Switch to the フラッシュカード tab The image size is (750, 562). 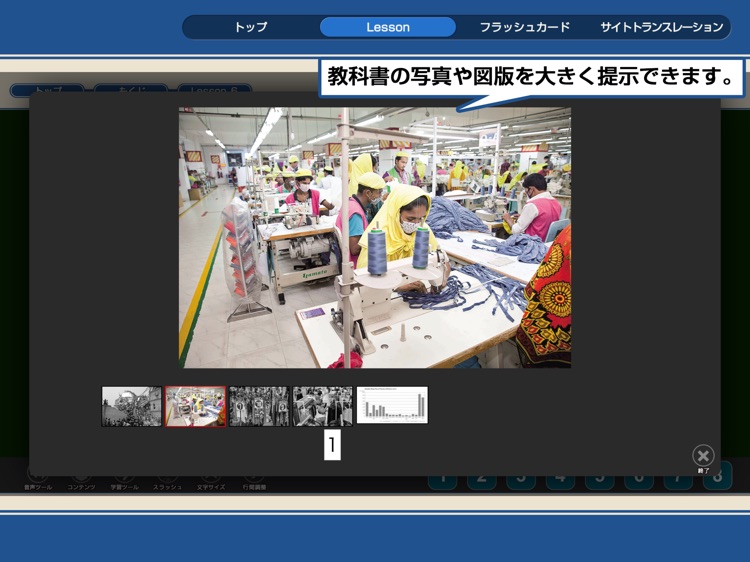(525, 27)
